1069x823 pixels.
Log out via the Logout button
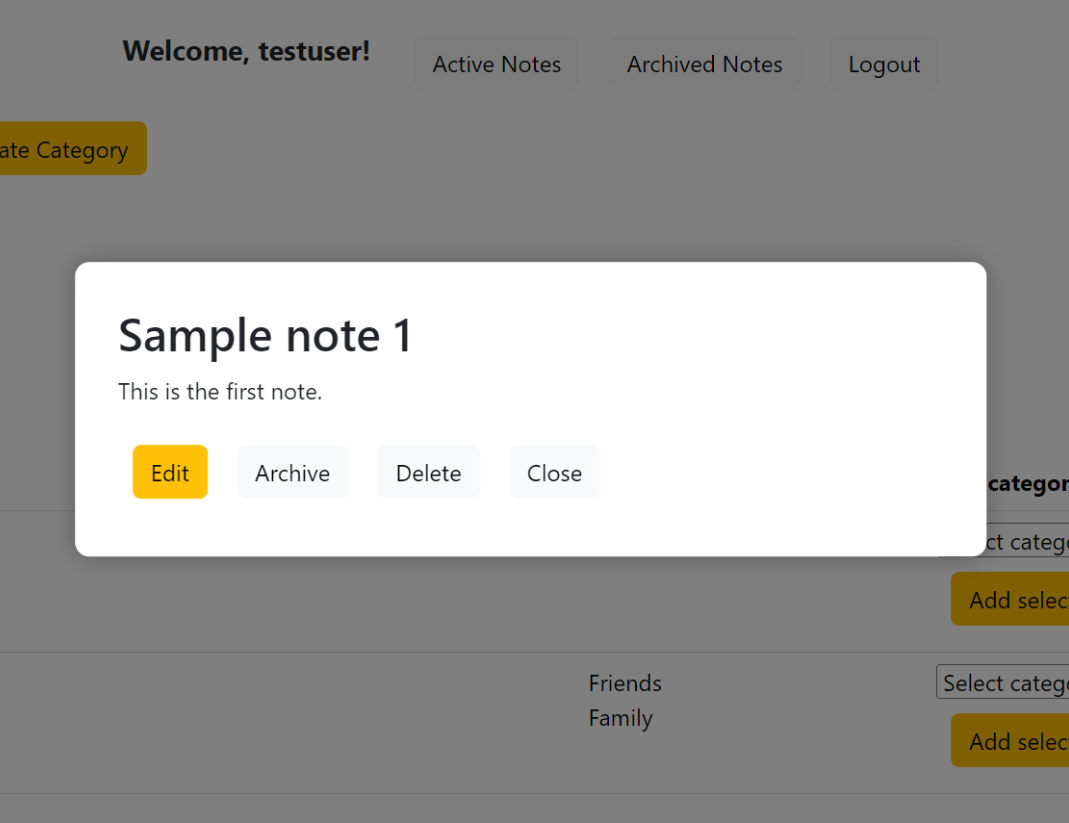coord(883,64)
